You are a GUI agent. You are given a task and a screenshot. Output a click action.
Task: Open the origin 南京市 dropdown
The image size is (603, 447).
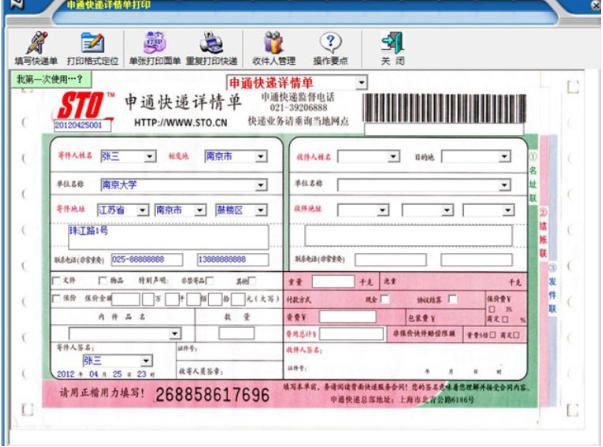pyautogui.click(x=261, y=156)
